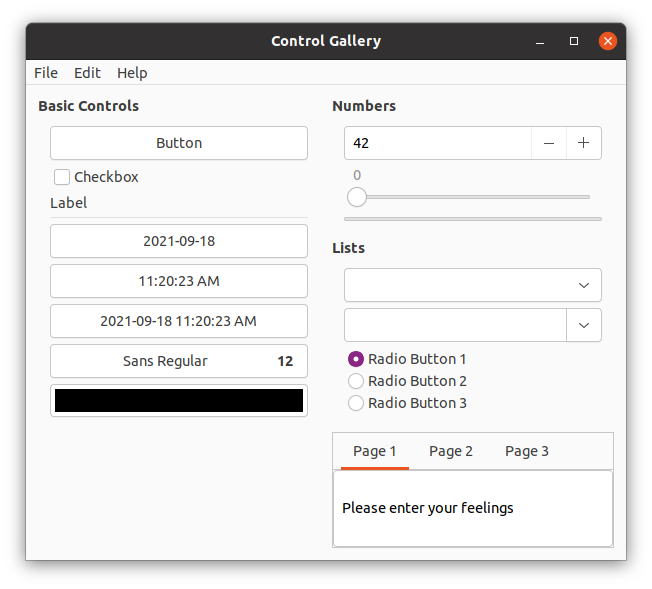Switch to the Page 2 tab
The image size is (652, 589).
[451, 451]
